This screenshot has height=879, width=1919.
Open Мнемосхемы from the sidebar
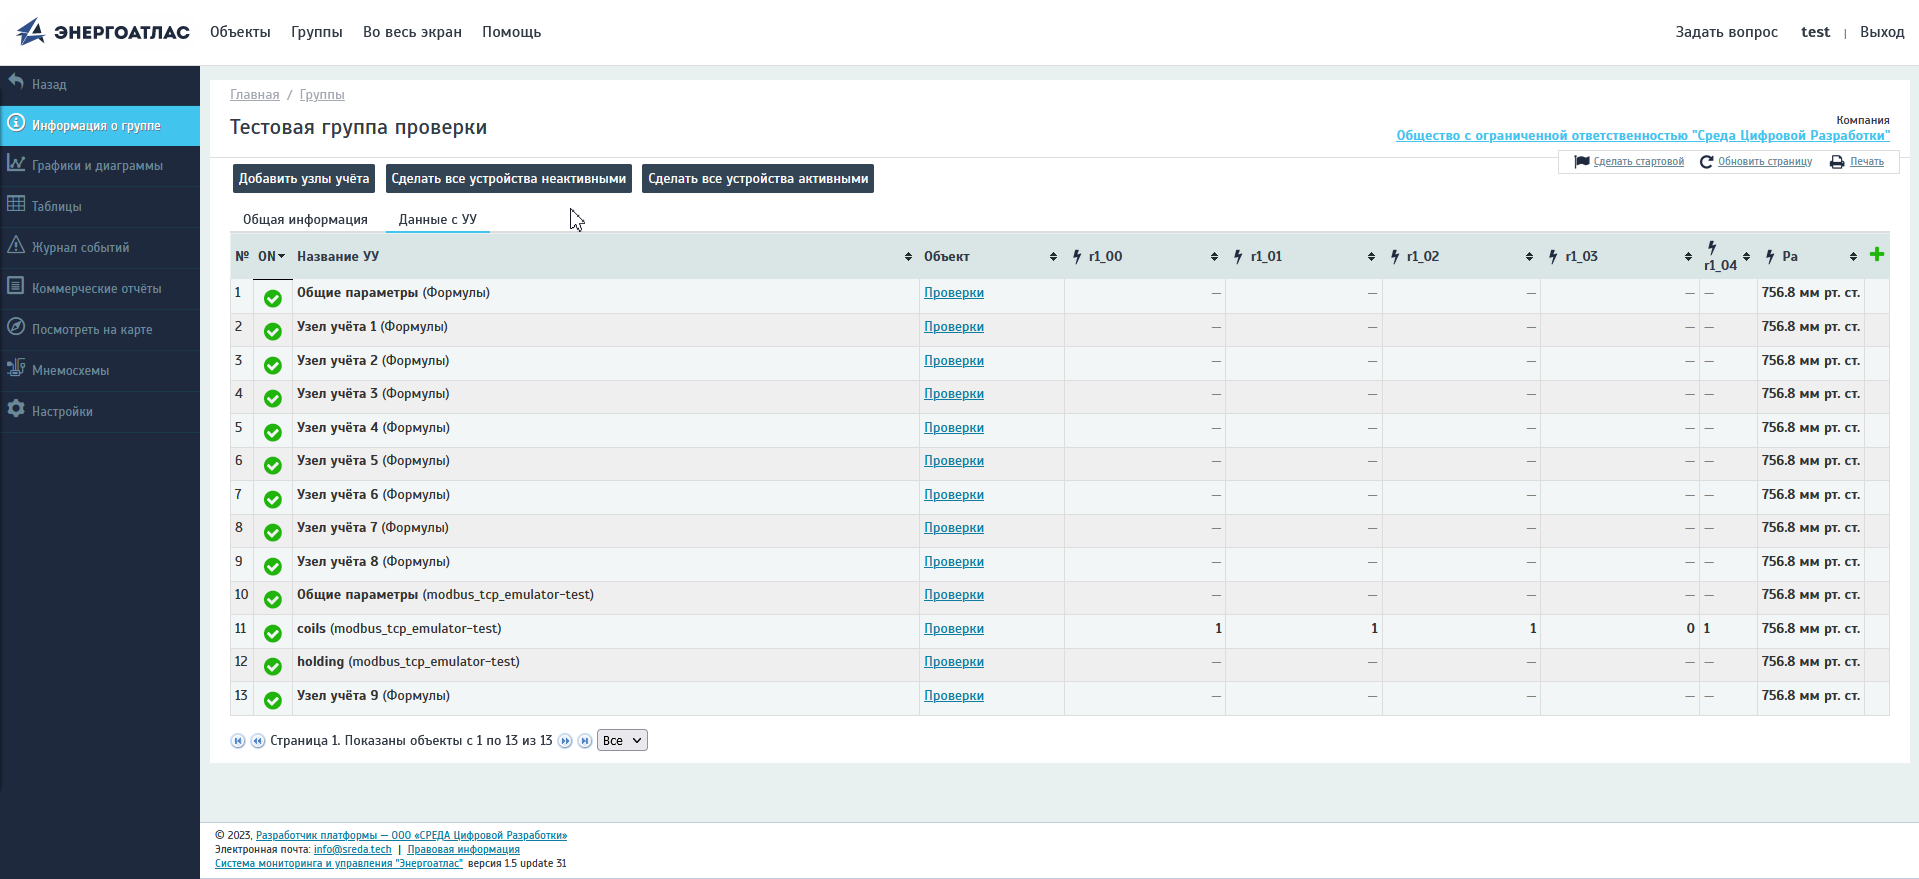coord(70,370)
